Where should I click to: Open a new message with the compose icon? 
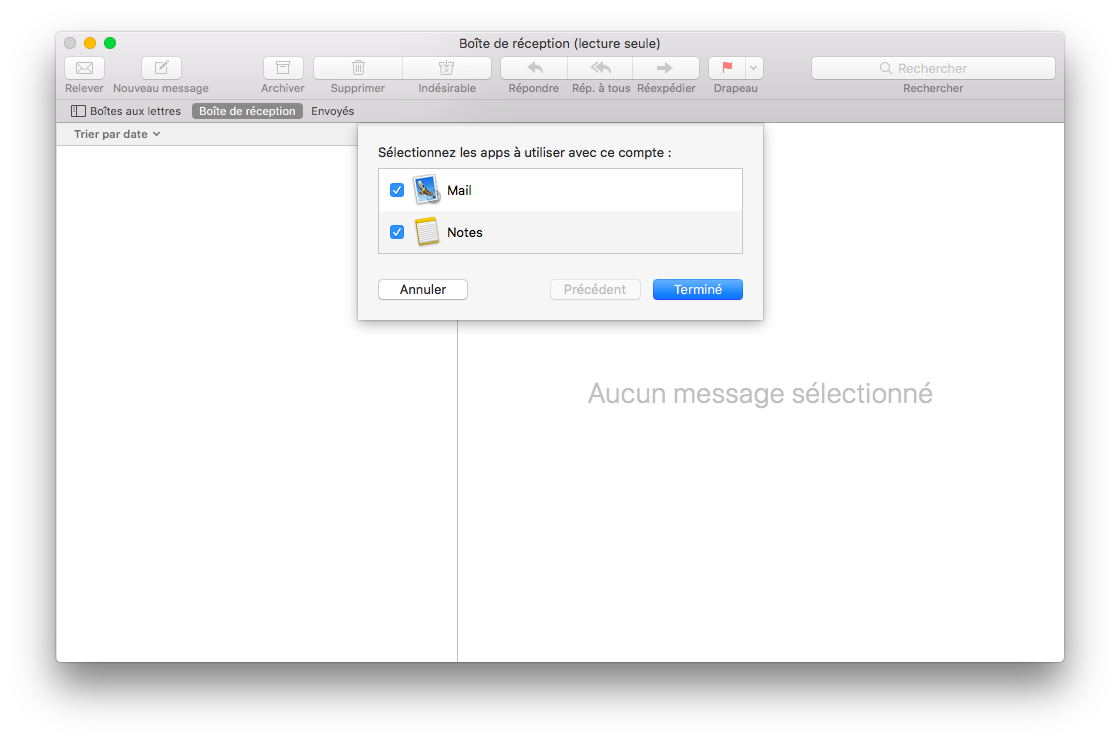161,68
